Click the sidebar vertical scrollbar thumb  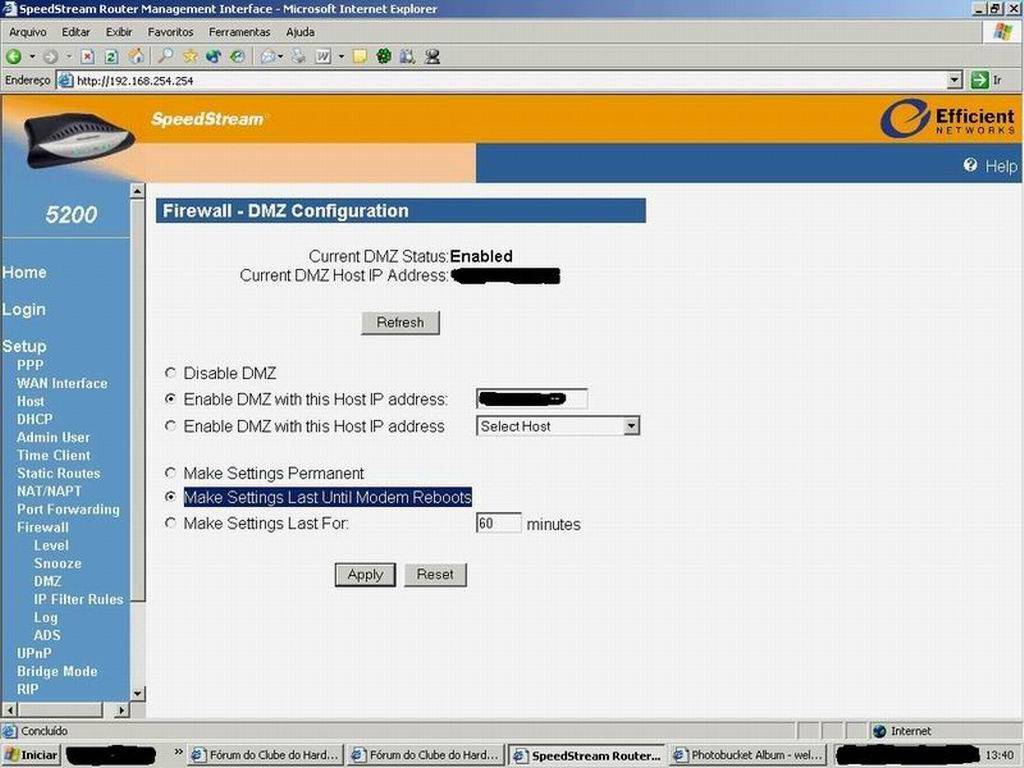[x=137, y=400]
